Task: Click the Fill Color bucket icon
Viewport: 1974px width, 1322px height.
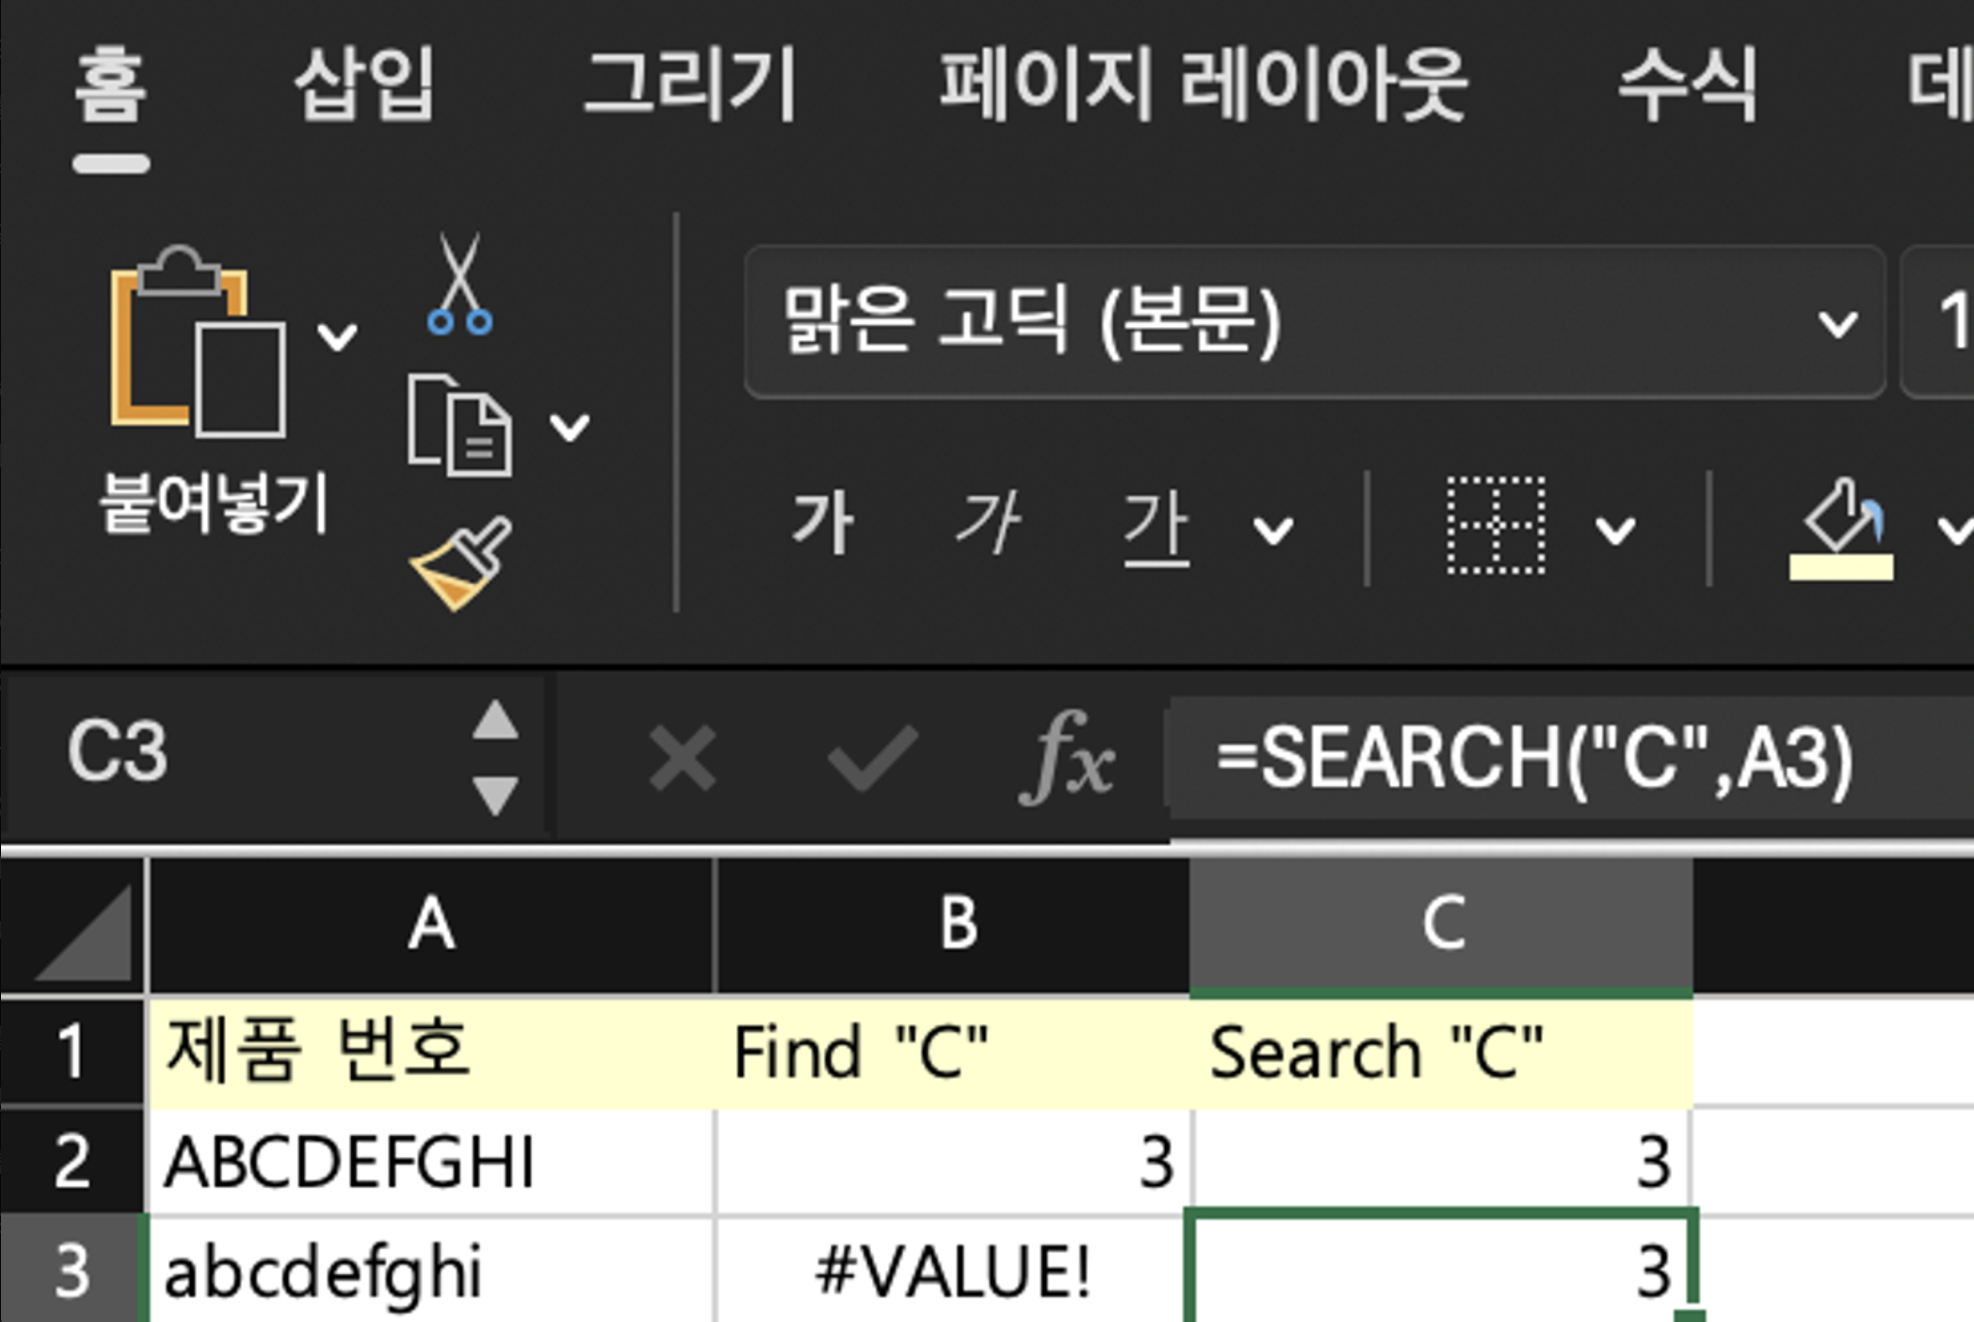Action: tap(1841, 516)
